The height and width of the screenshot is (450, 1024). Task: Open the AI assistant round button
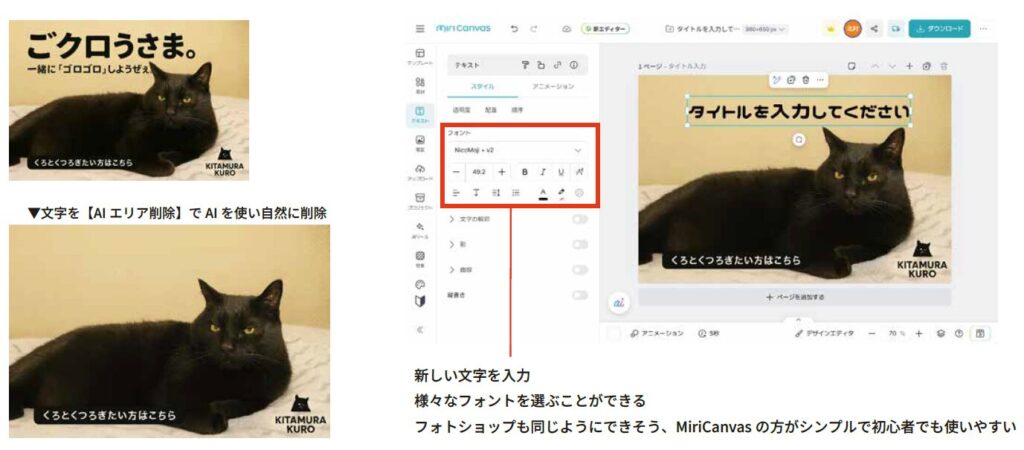tap(620, 300)
